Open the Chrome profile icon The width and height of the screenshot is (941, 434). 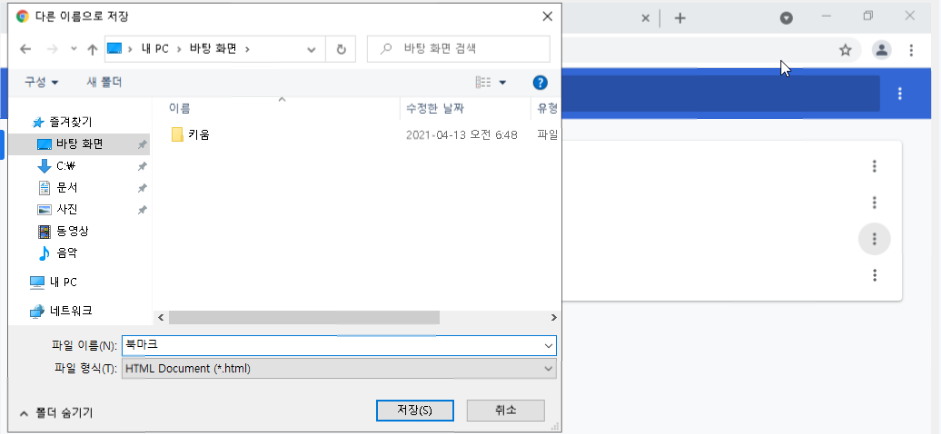pos(881,50)
